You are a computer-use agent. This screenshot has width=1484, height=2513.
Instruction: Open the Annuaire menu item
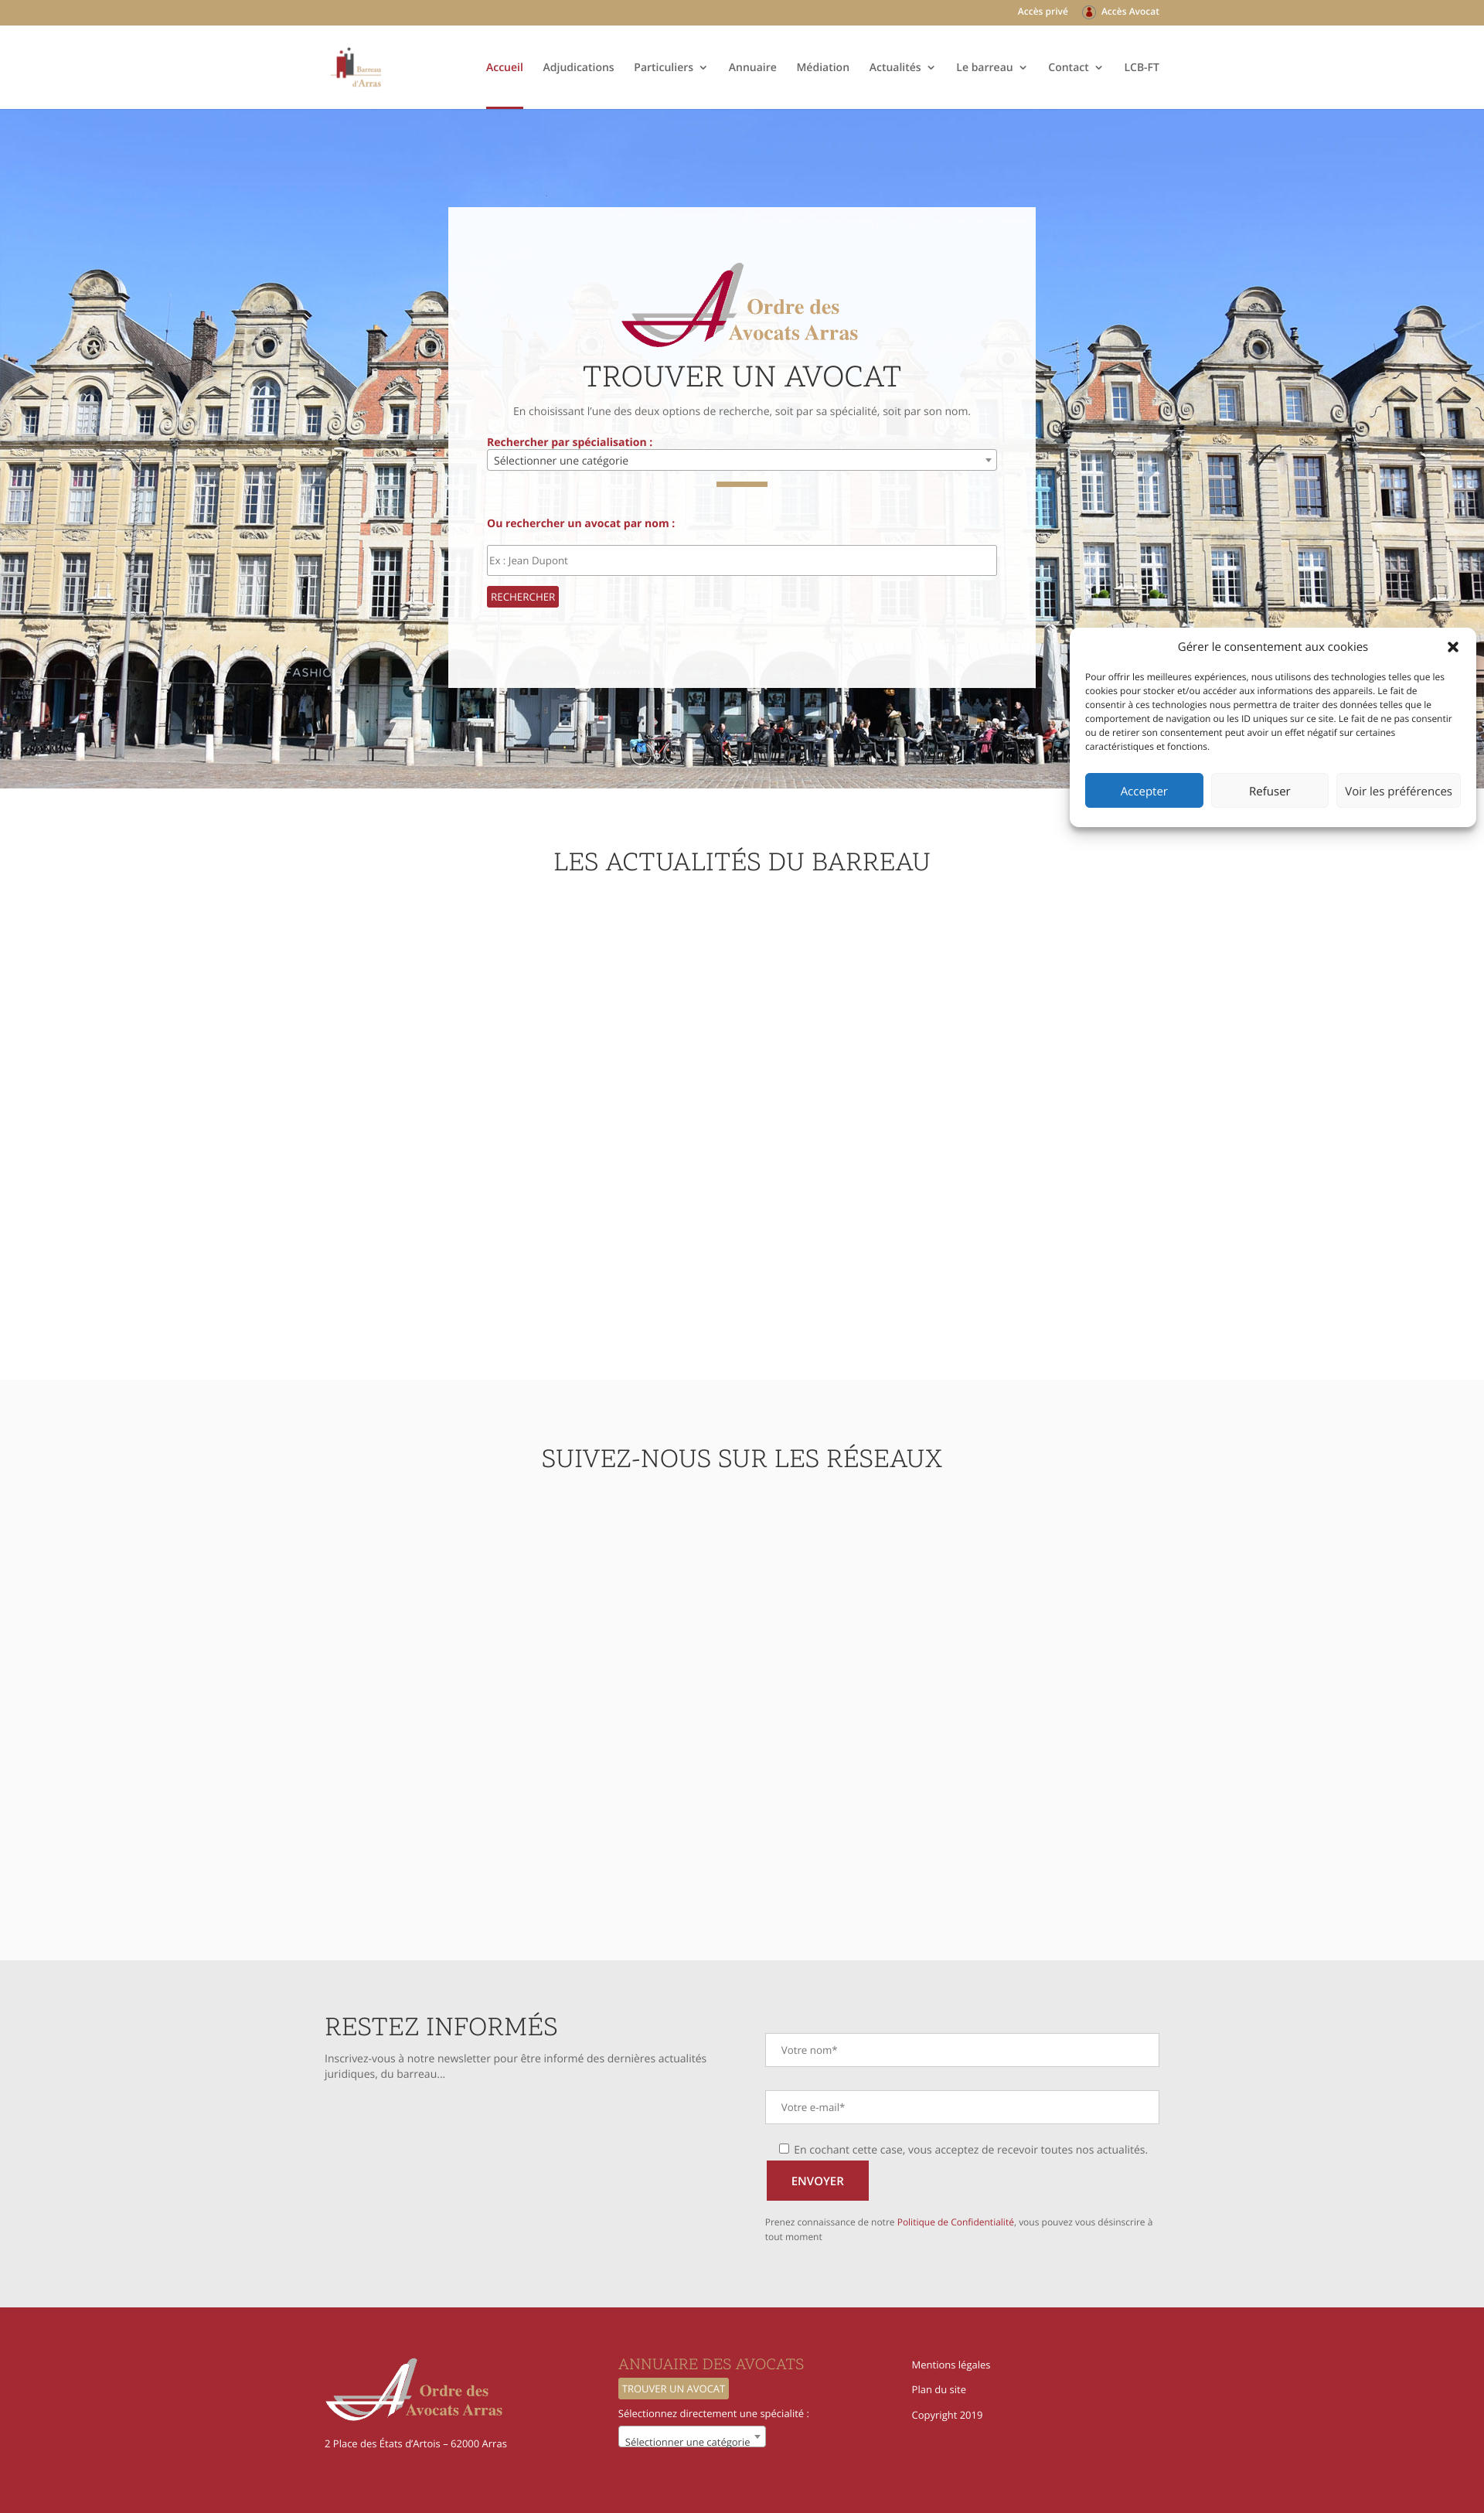(x=752, y=67)
